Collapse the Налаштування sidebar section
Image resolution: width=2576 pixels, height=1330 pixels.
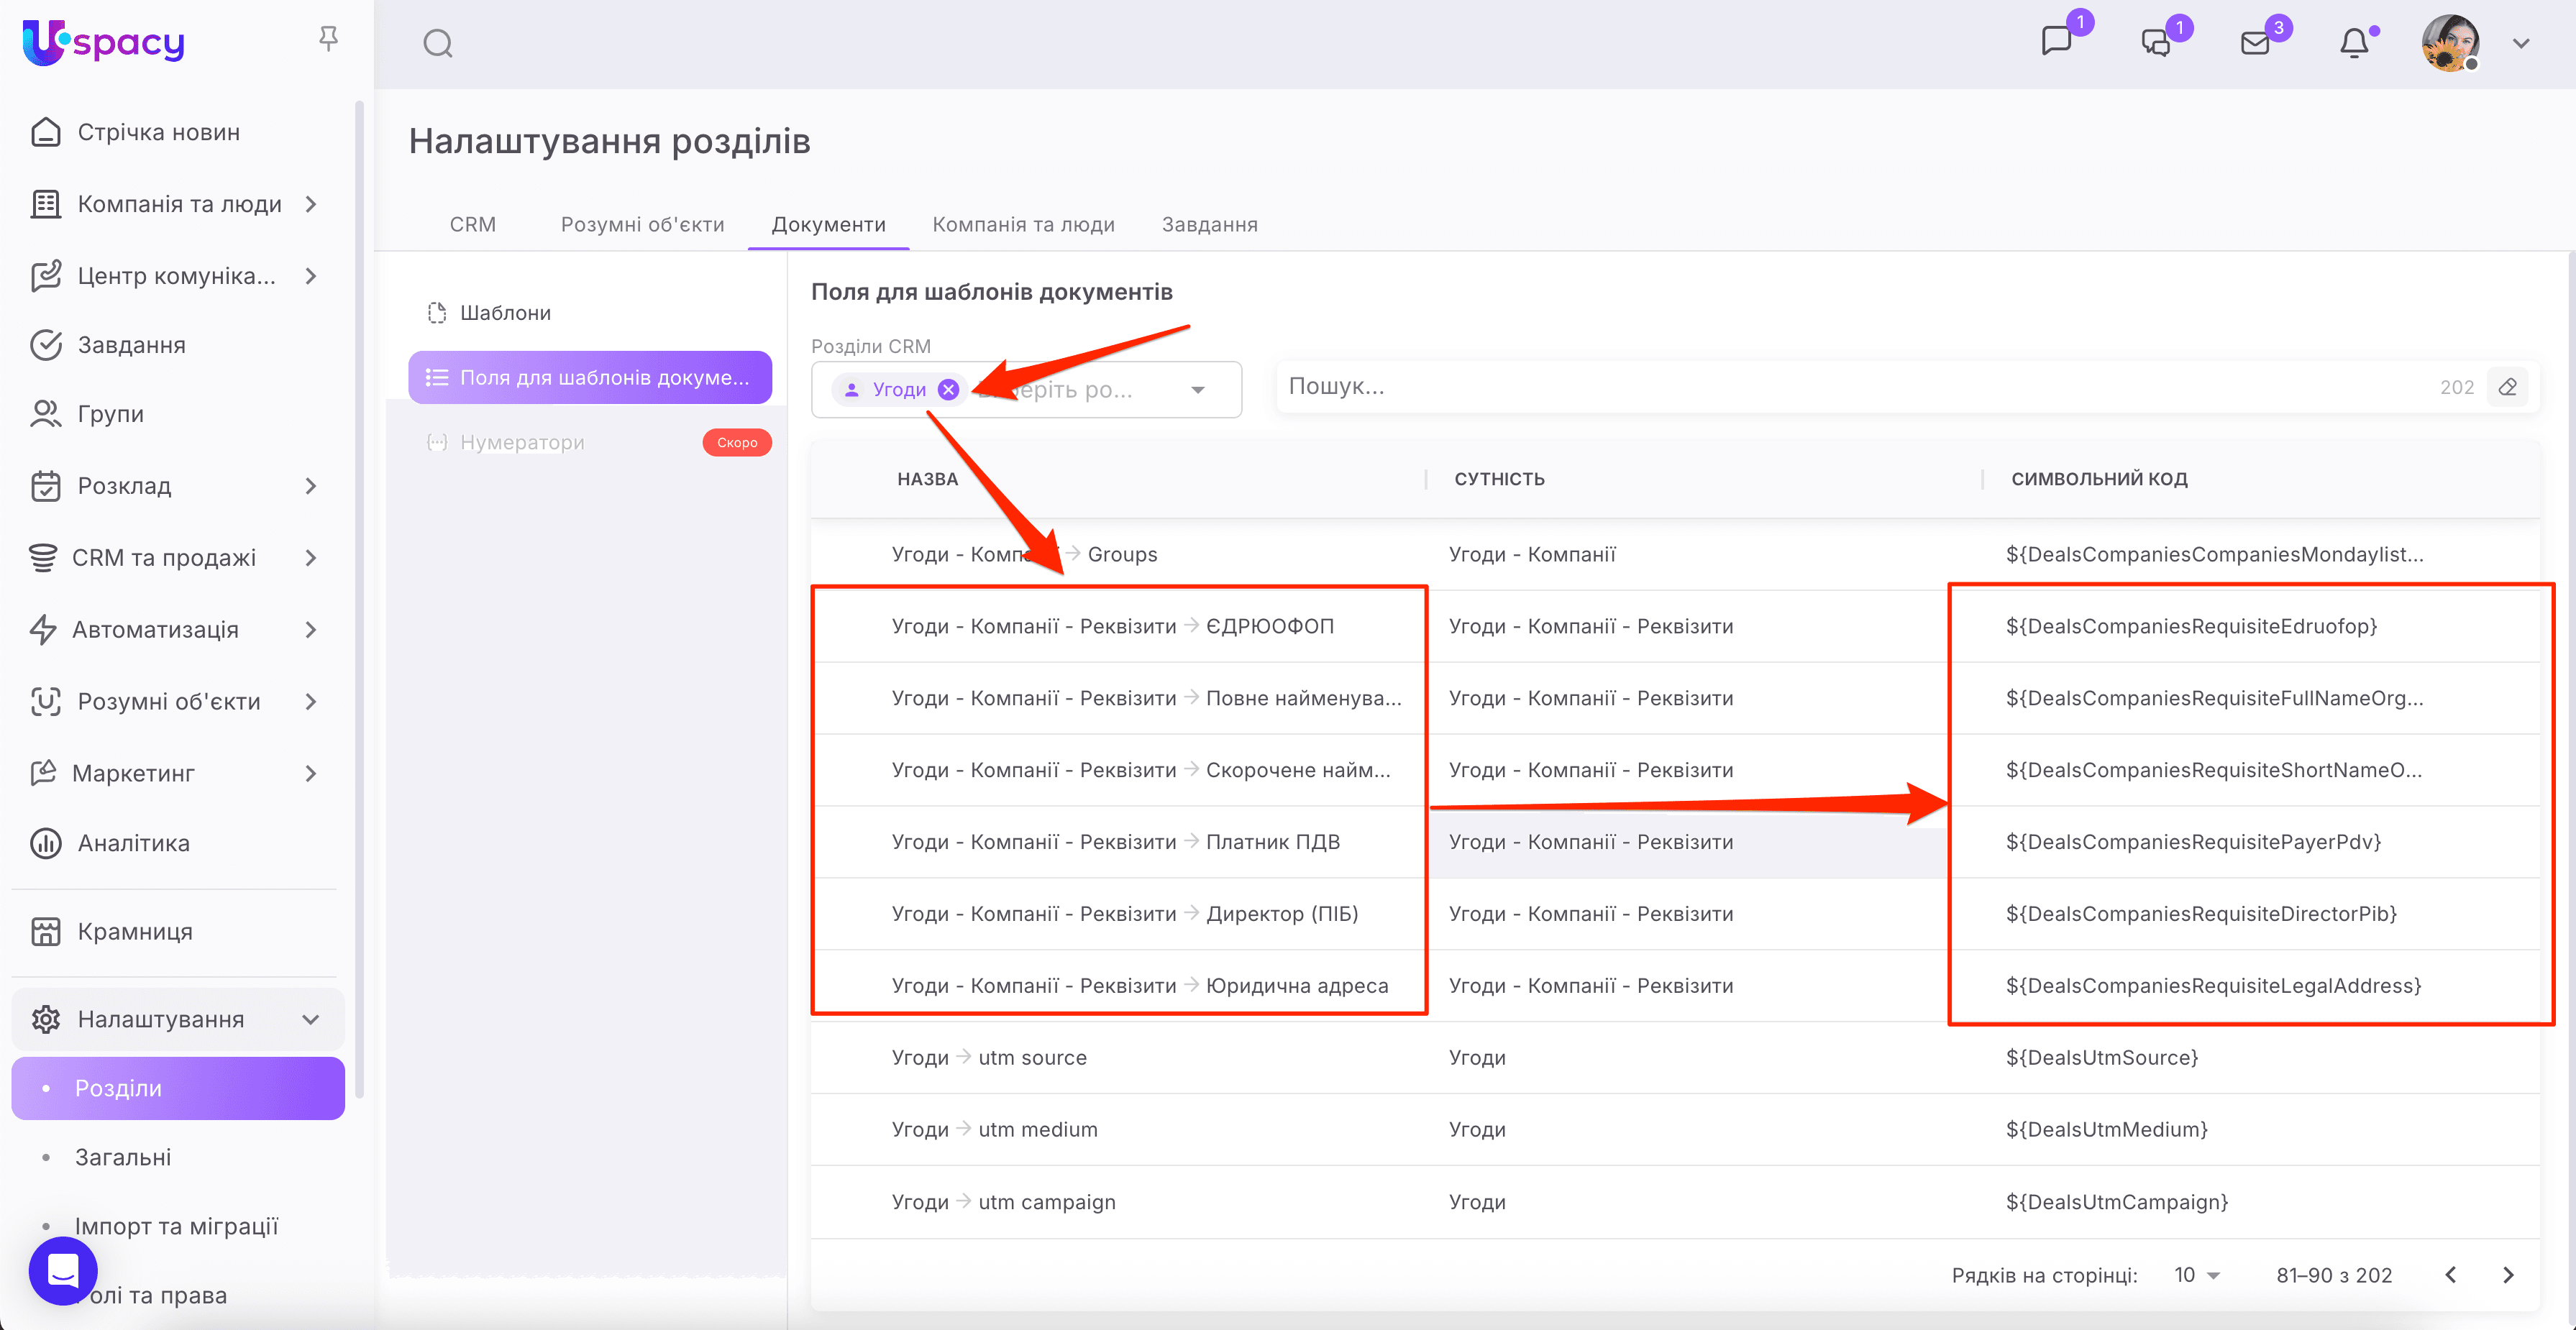[x=311, y=1019]
